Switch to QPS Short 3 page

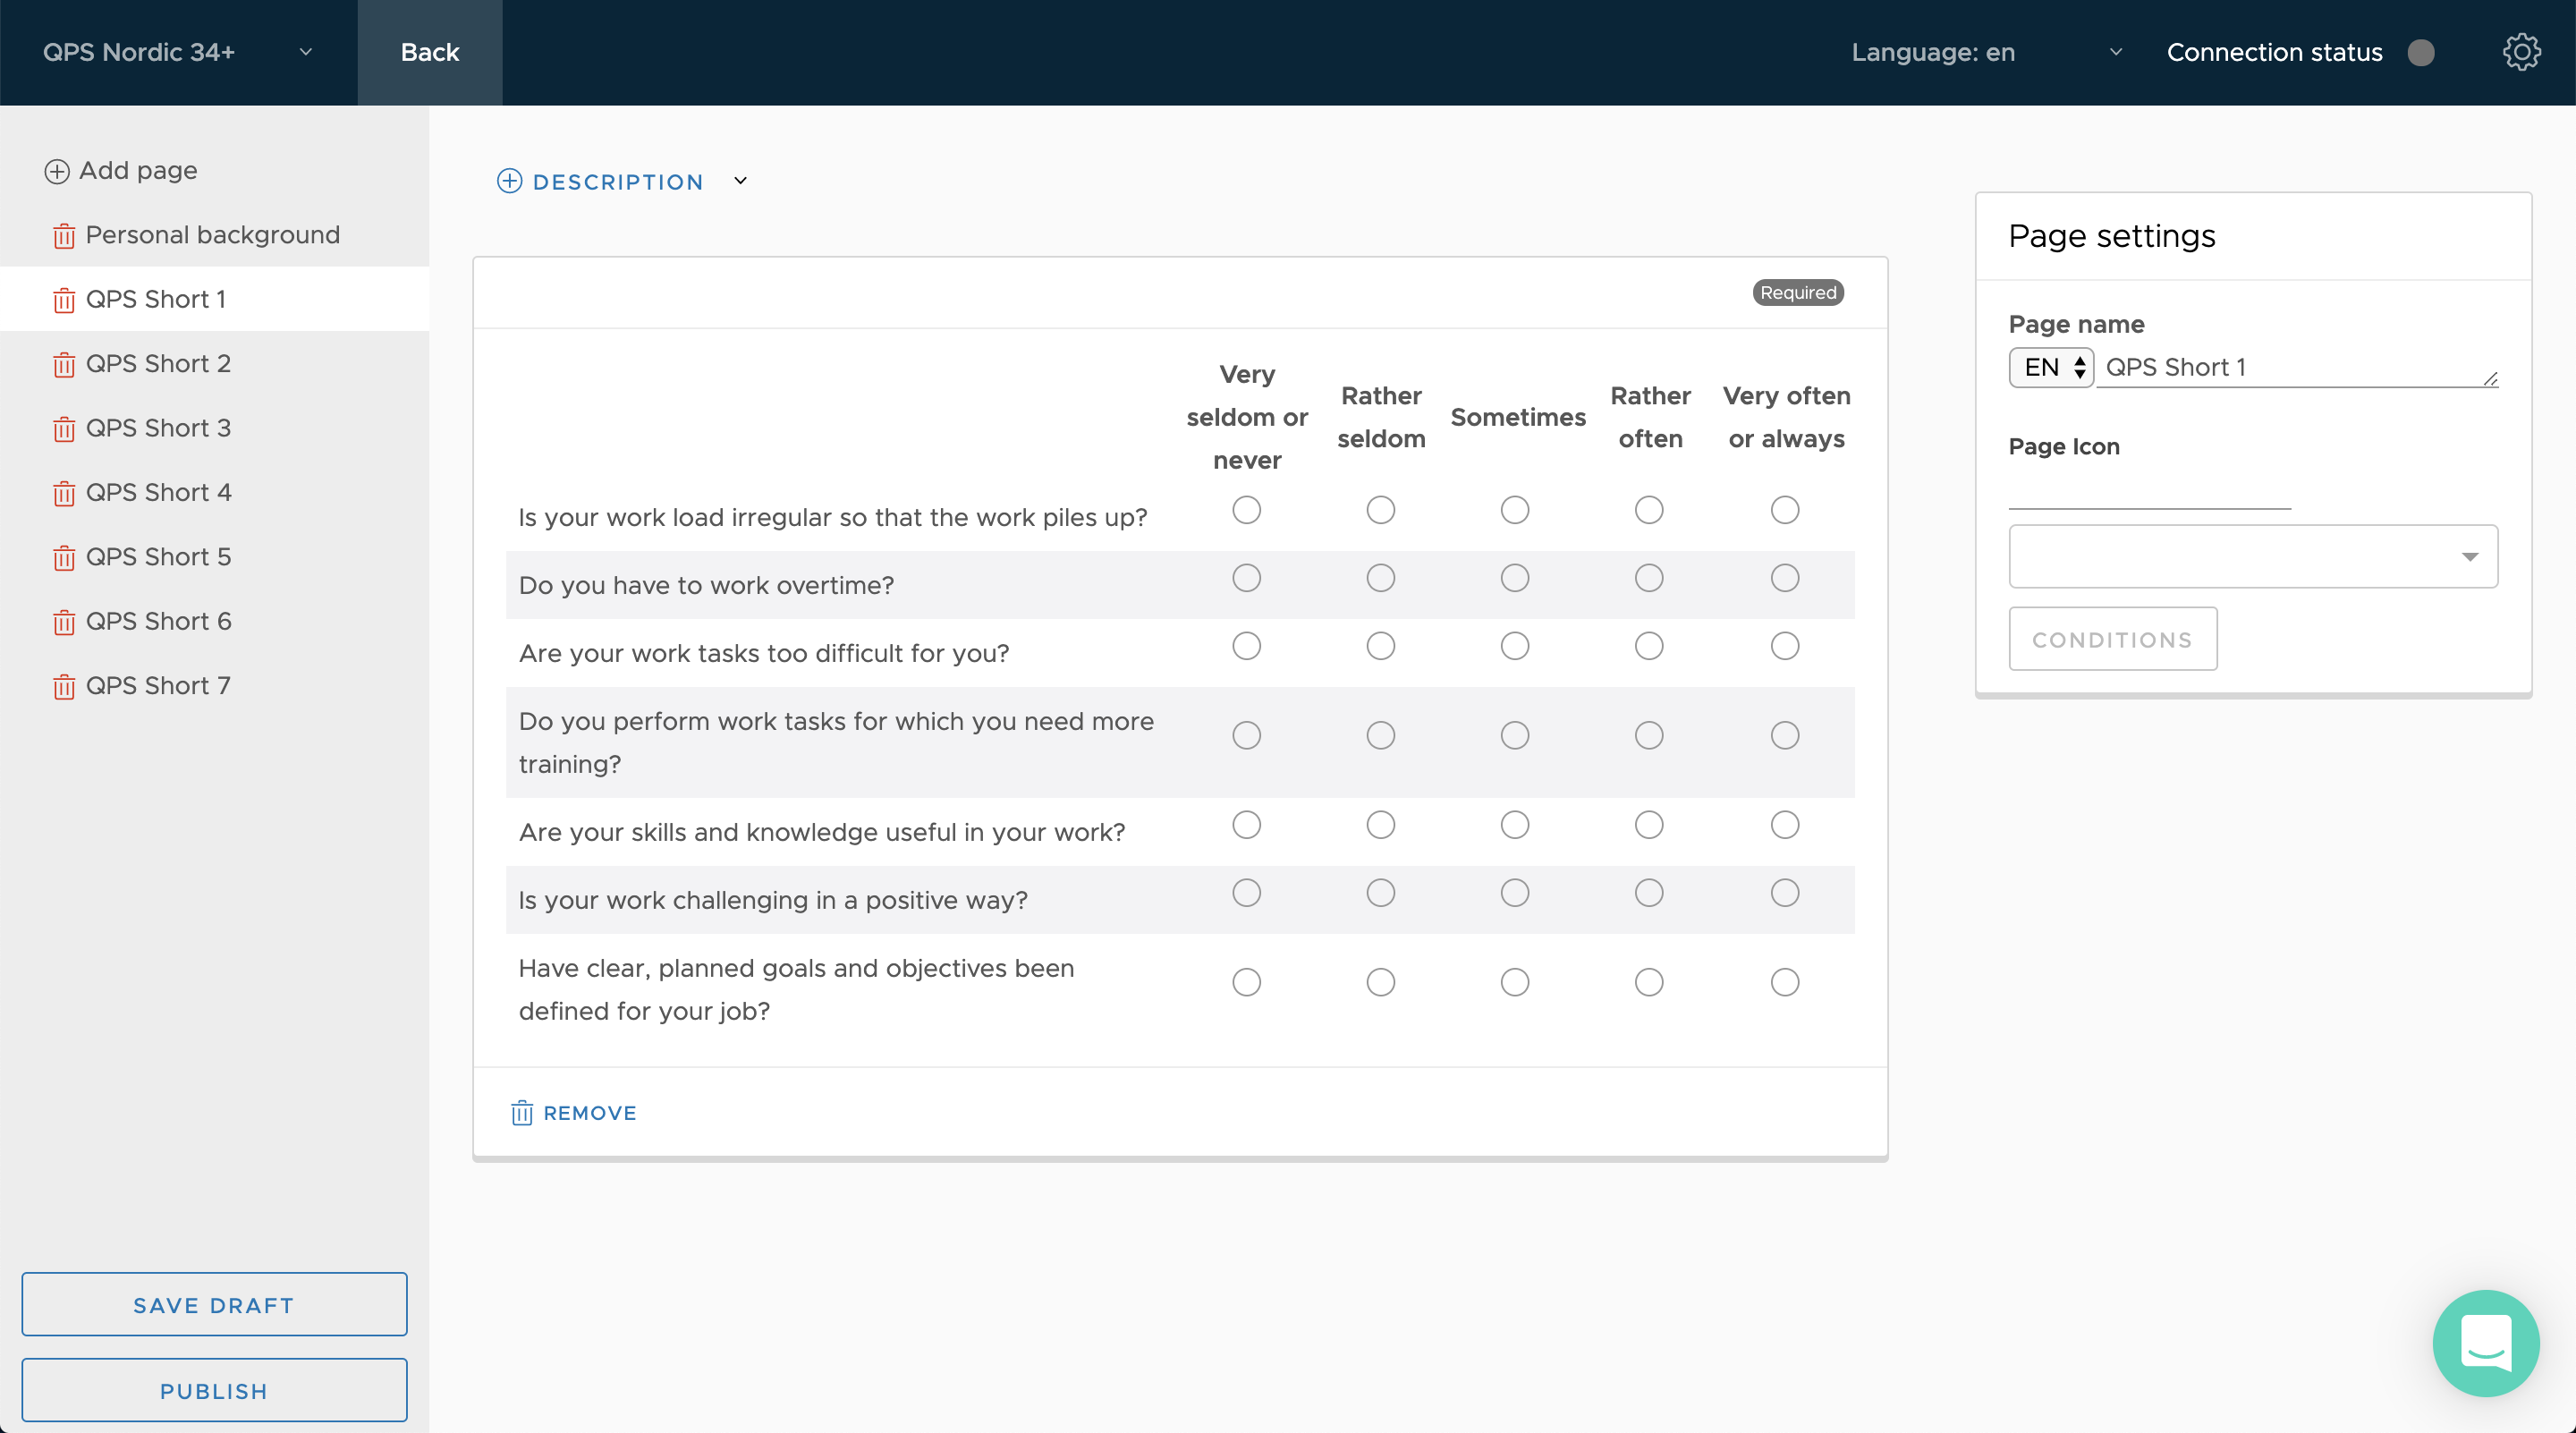(159, 428)
